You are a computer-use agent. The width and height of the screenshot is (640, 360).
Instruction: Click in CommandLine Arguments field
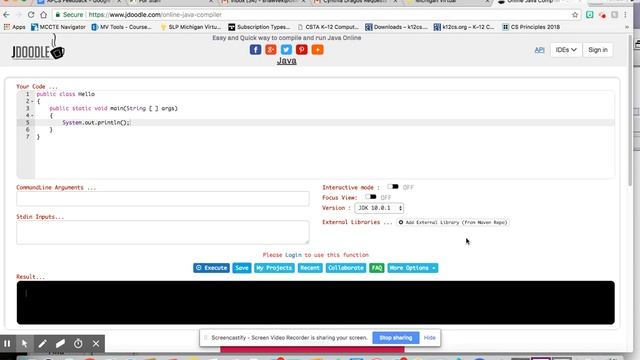pos(163,199)
